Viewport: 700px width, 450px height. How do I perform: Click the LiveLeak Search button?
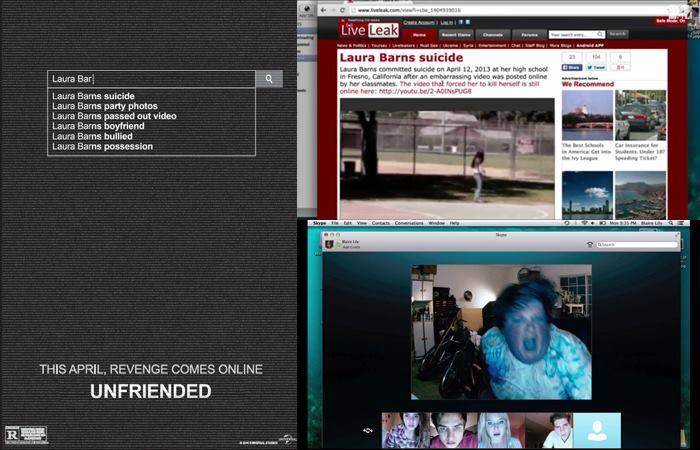pos(617,34)
